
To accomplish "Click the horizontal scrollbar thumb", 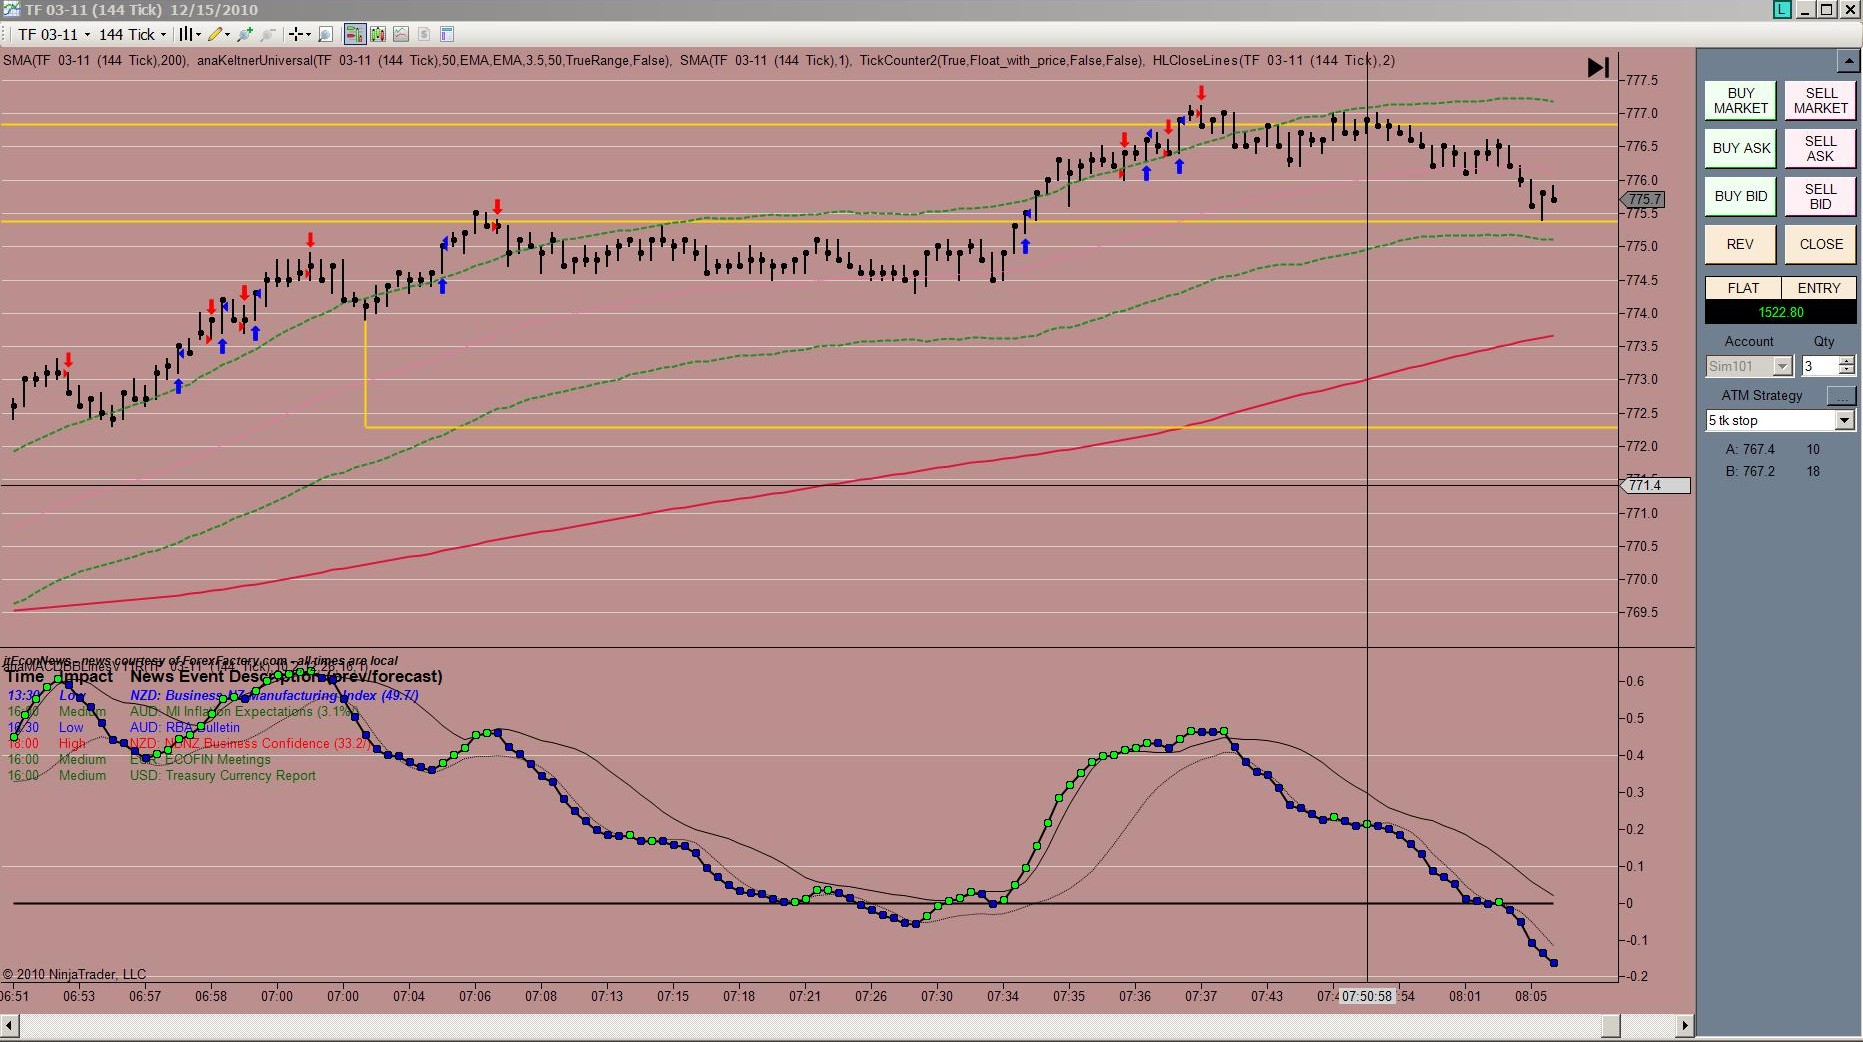I will (x=1611, y=1025).
